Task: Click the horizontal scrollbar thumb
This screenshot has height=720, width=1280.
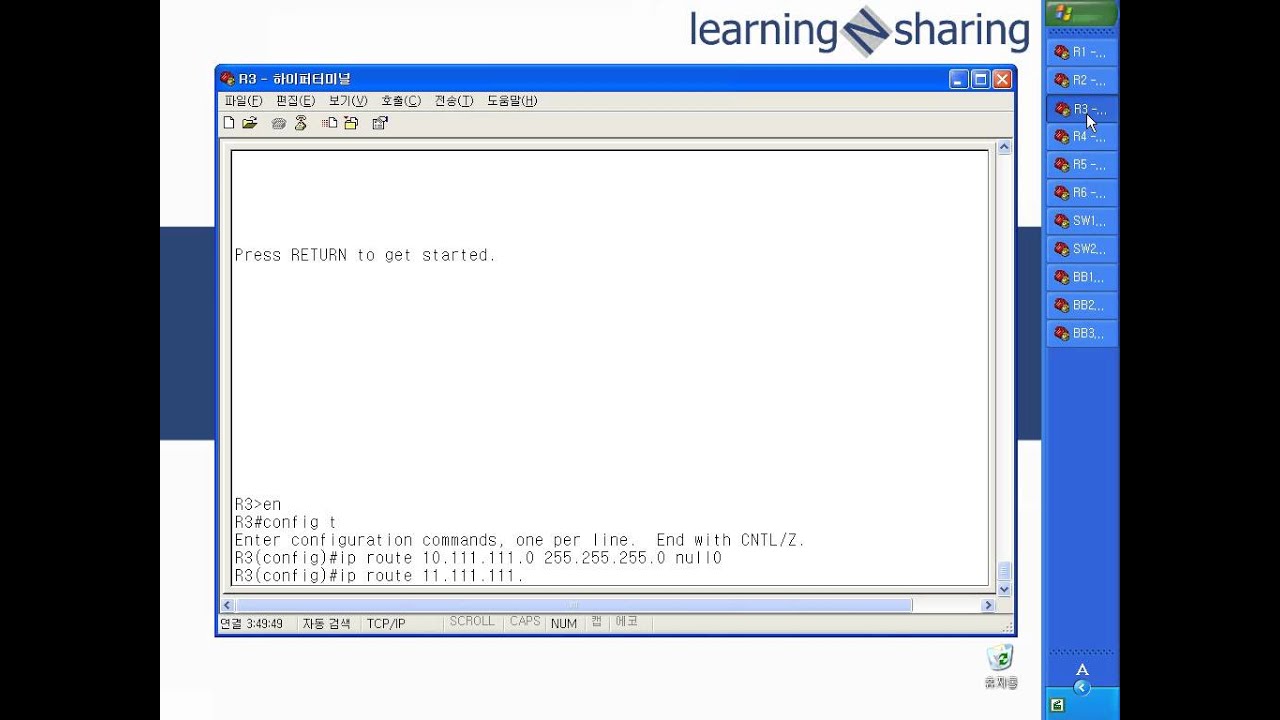Action: pyautogui.click(x=574, y=605)
